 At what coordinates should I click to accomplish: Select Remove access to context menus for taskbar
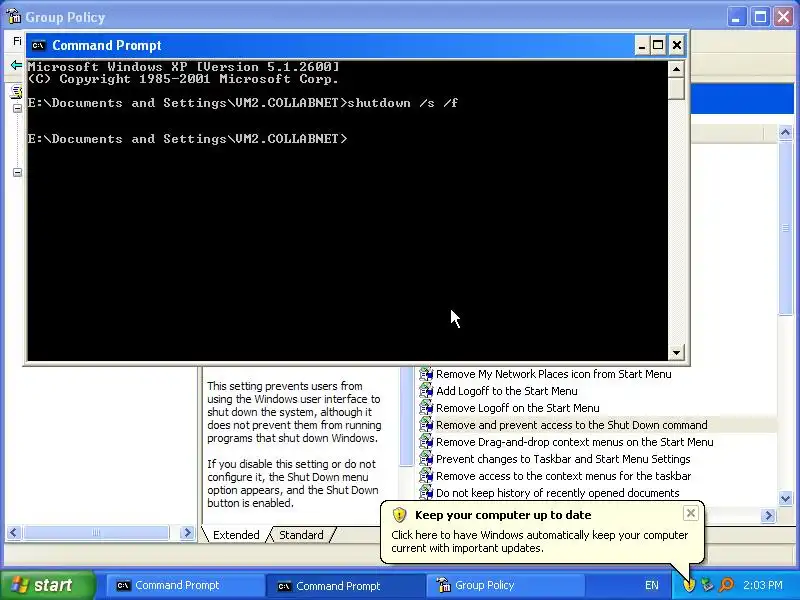[563, 476]
